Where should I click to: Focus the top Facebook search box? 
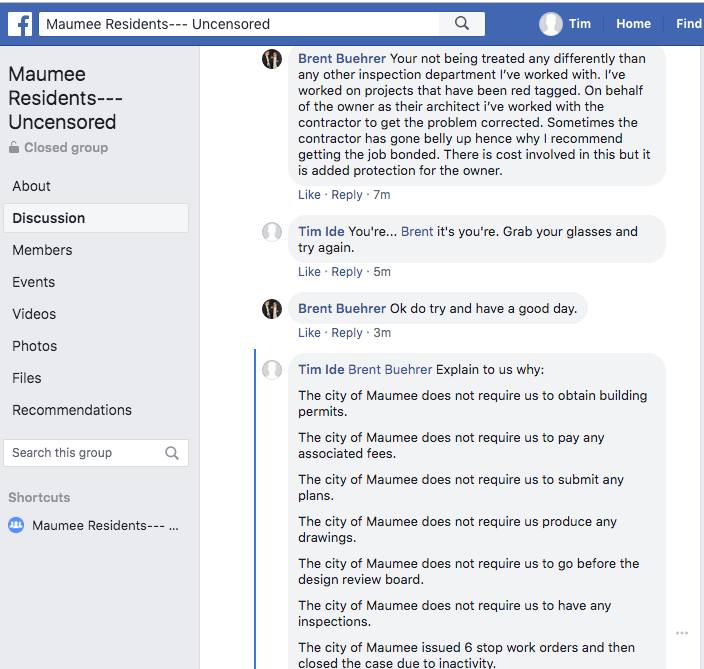click(240, 24)
